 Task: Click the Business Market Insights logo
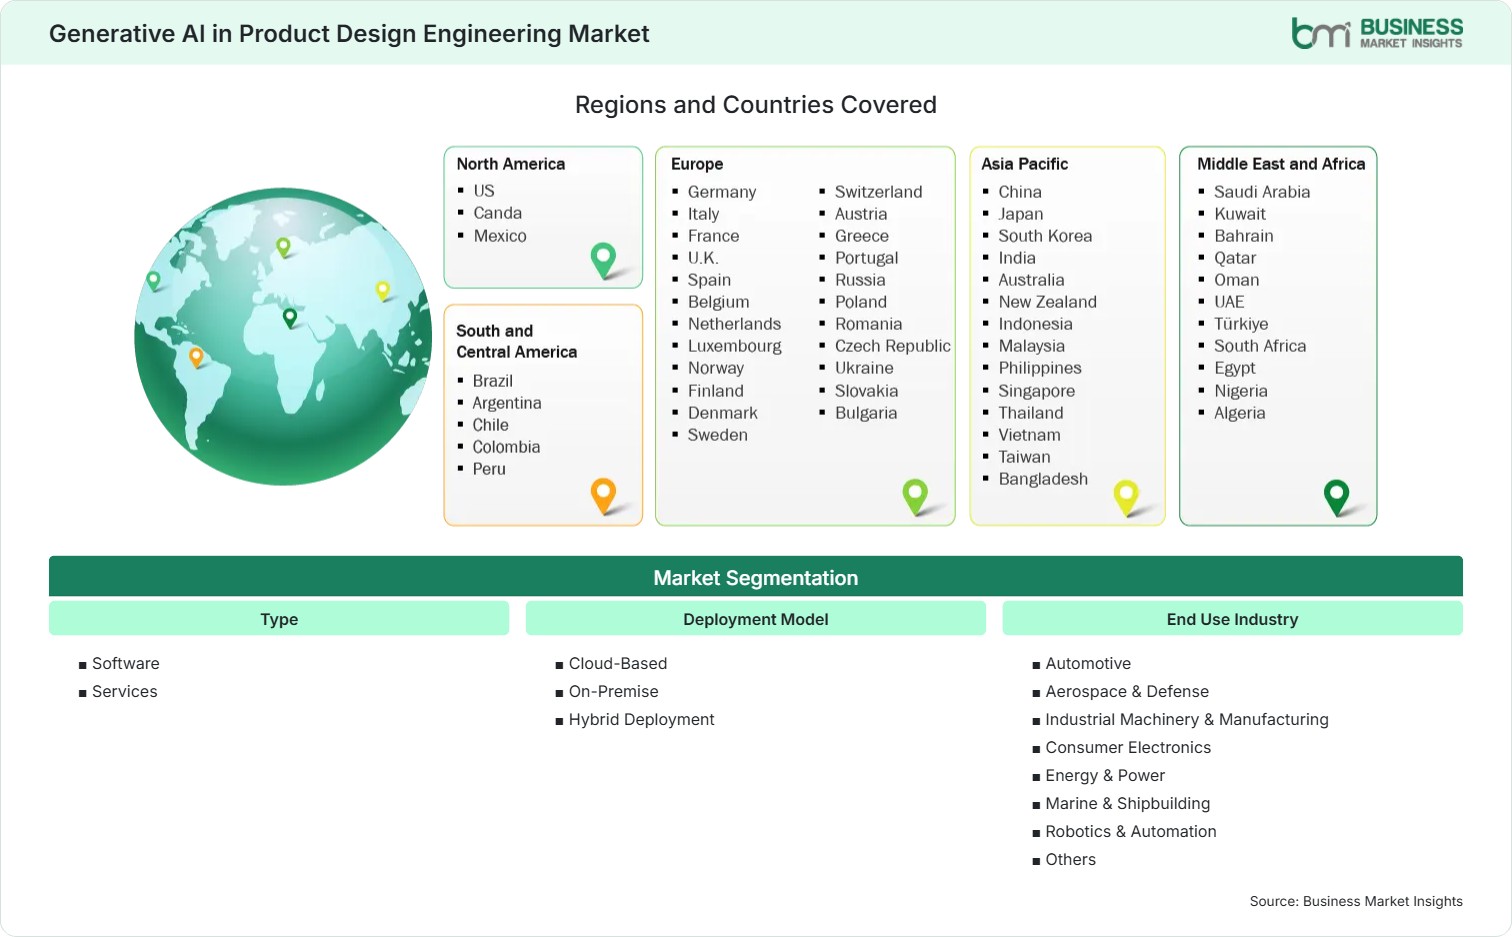[1377, 33]
